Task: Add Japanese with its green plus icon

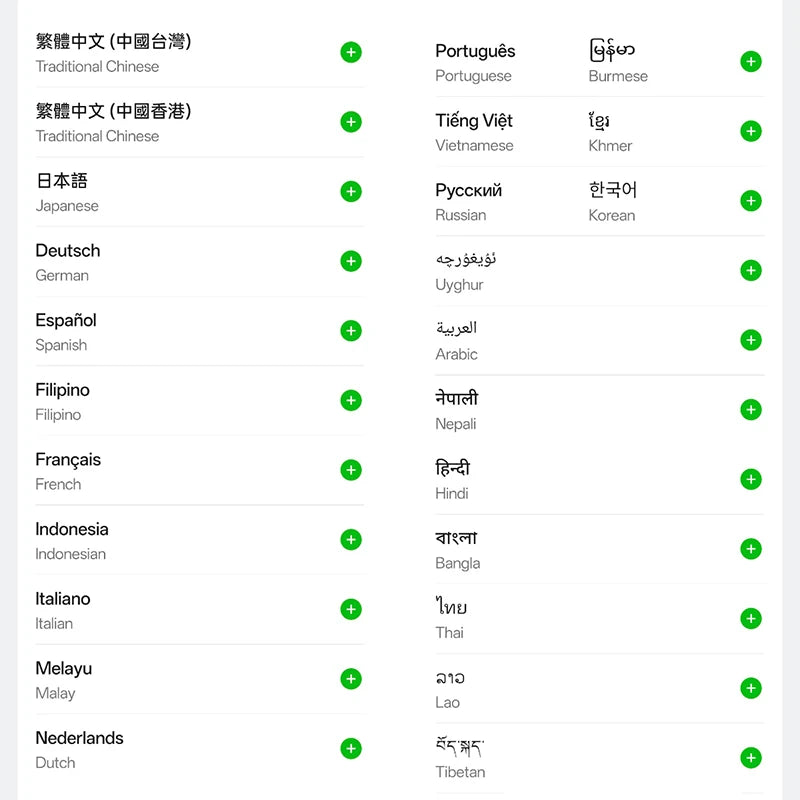Action: [x=351, y=191]
